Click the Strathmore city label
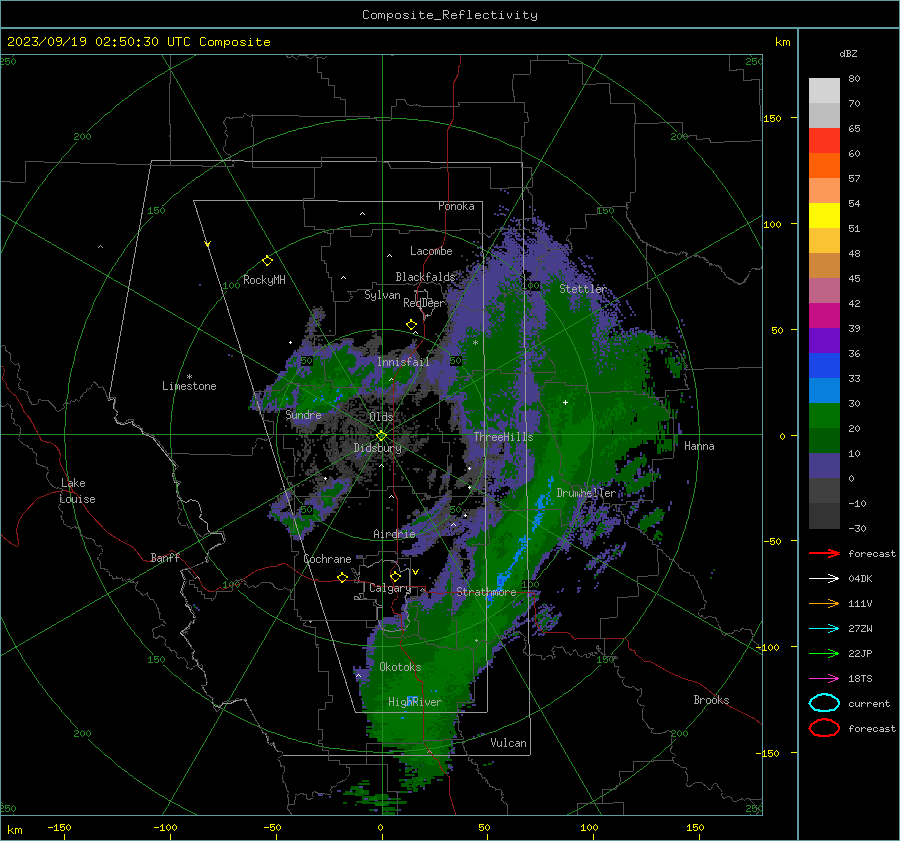The width and height of the screenshot is (900, 841). coord(486,592)
